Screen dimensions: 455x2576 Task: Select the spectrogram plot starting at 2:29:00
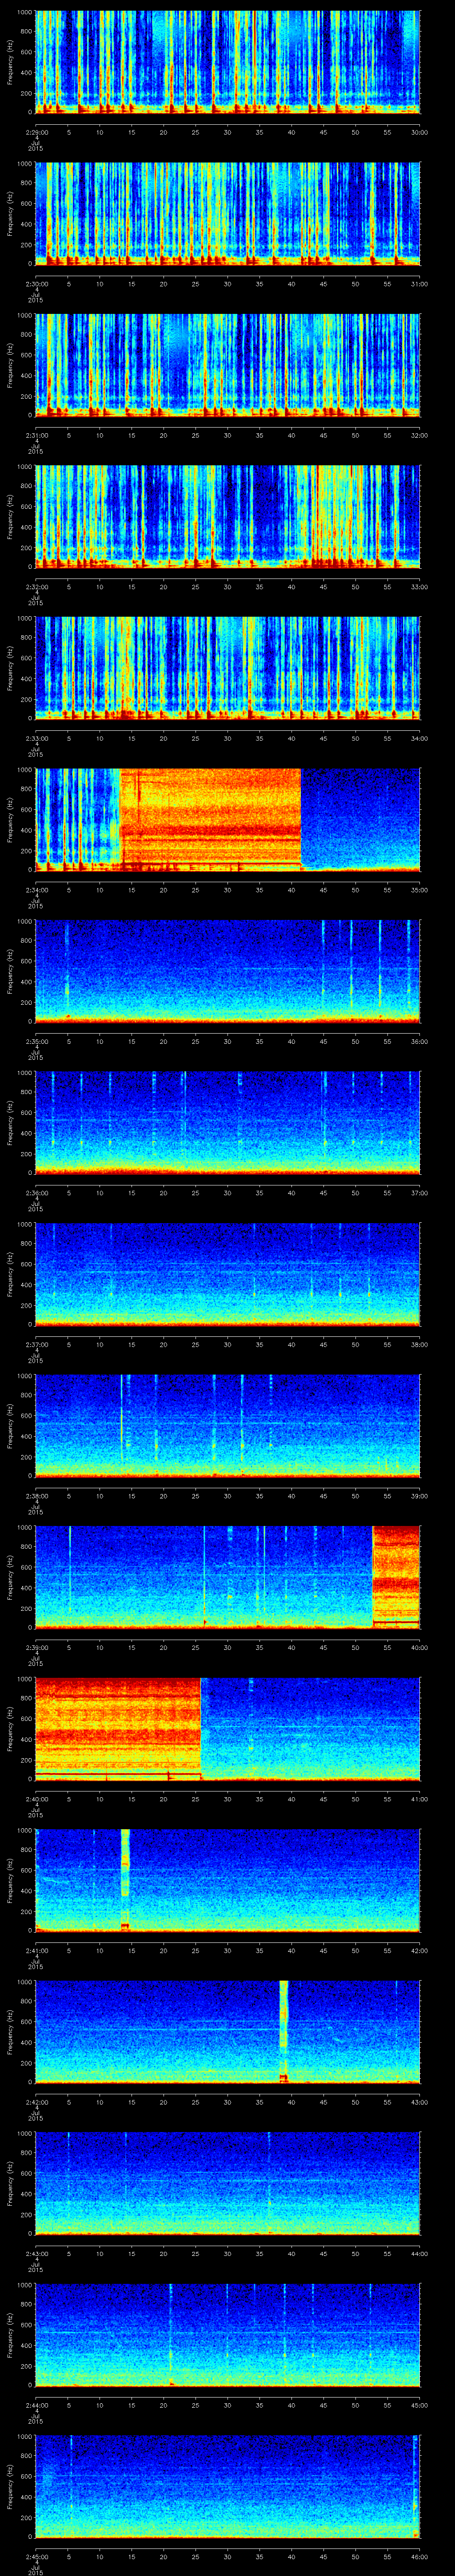point(227,62)
